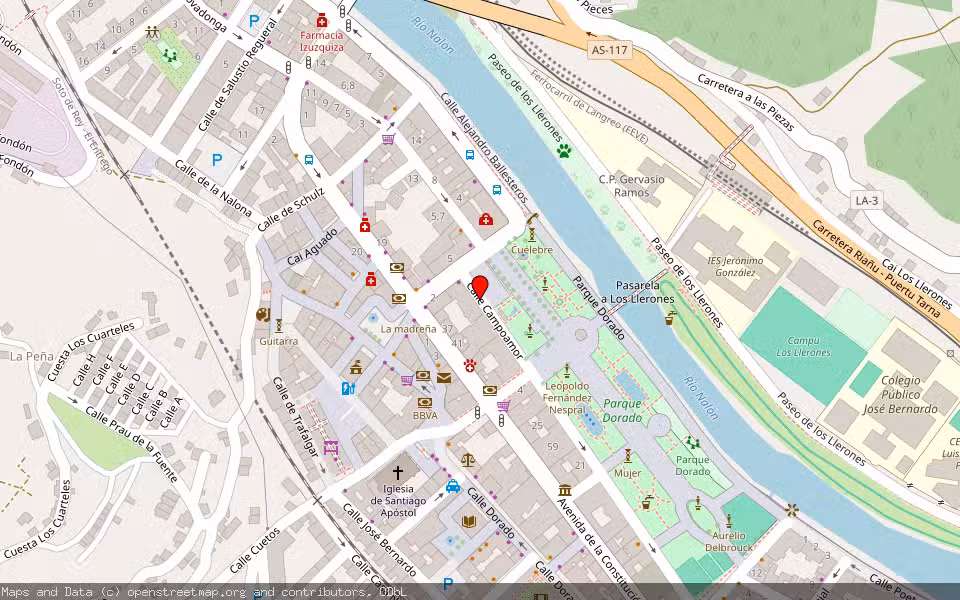The width and height of the screenshot is (960, 600).
Task: Select the 'Carretera Riañu - Puertu Tarna' label
Action: (x=876, y=268)
